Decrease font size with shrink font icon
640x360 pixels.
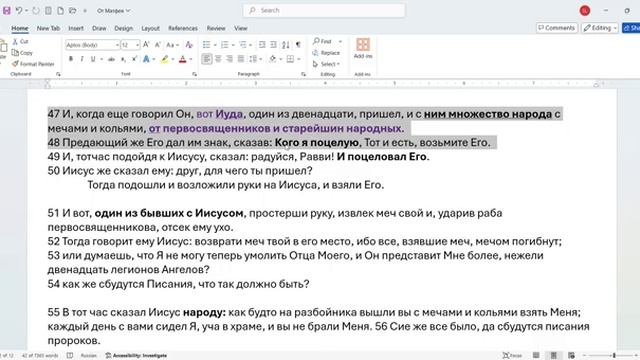click(158, 44)
